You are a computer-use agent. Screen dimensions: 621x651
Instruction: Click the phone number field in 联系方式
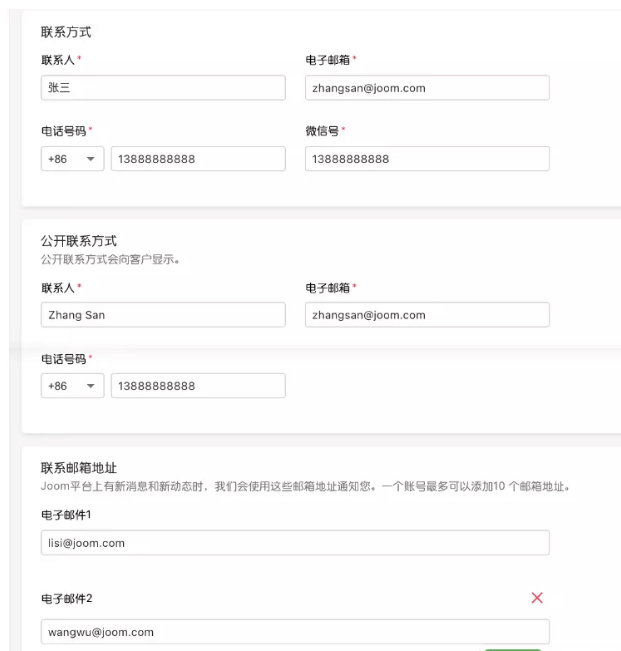click(x=198, y=159)
